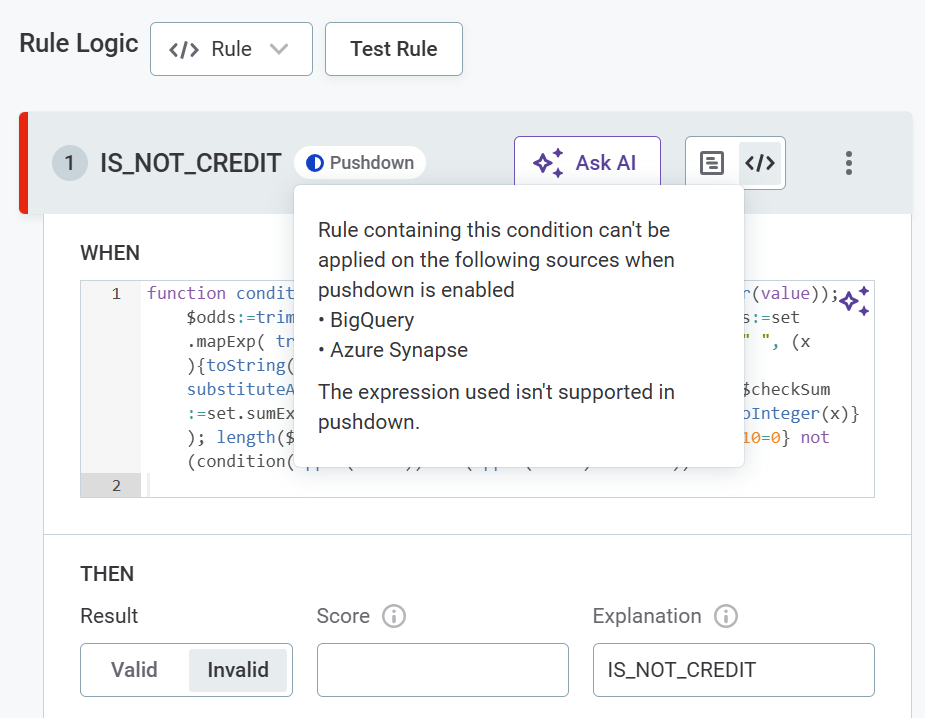Click the Ask AI button

(587, 163)
